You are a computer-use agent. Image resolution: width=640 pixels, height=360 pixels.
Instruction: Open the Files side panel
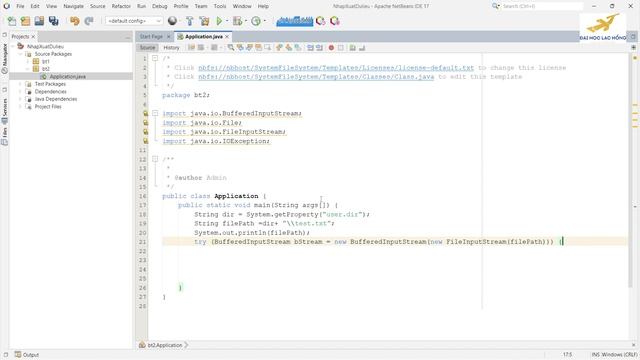pos(4,136)
